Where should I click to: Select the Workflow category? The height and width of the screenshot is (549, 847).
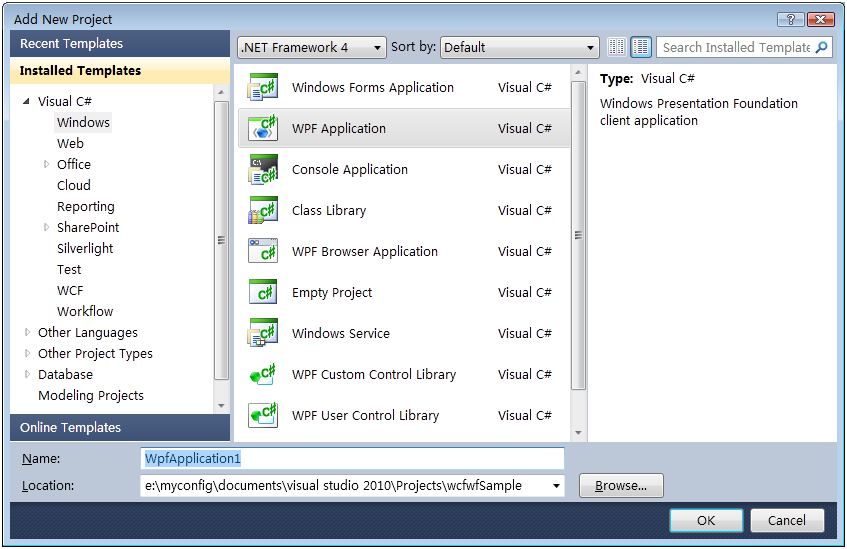85,312
